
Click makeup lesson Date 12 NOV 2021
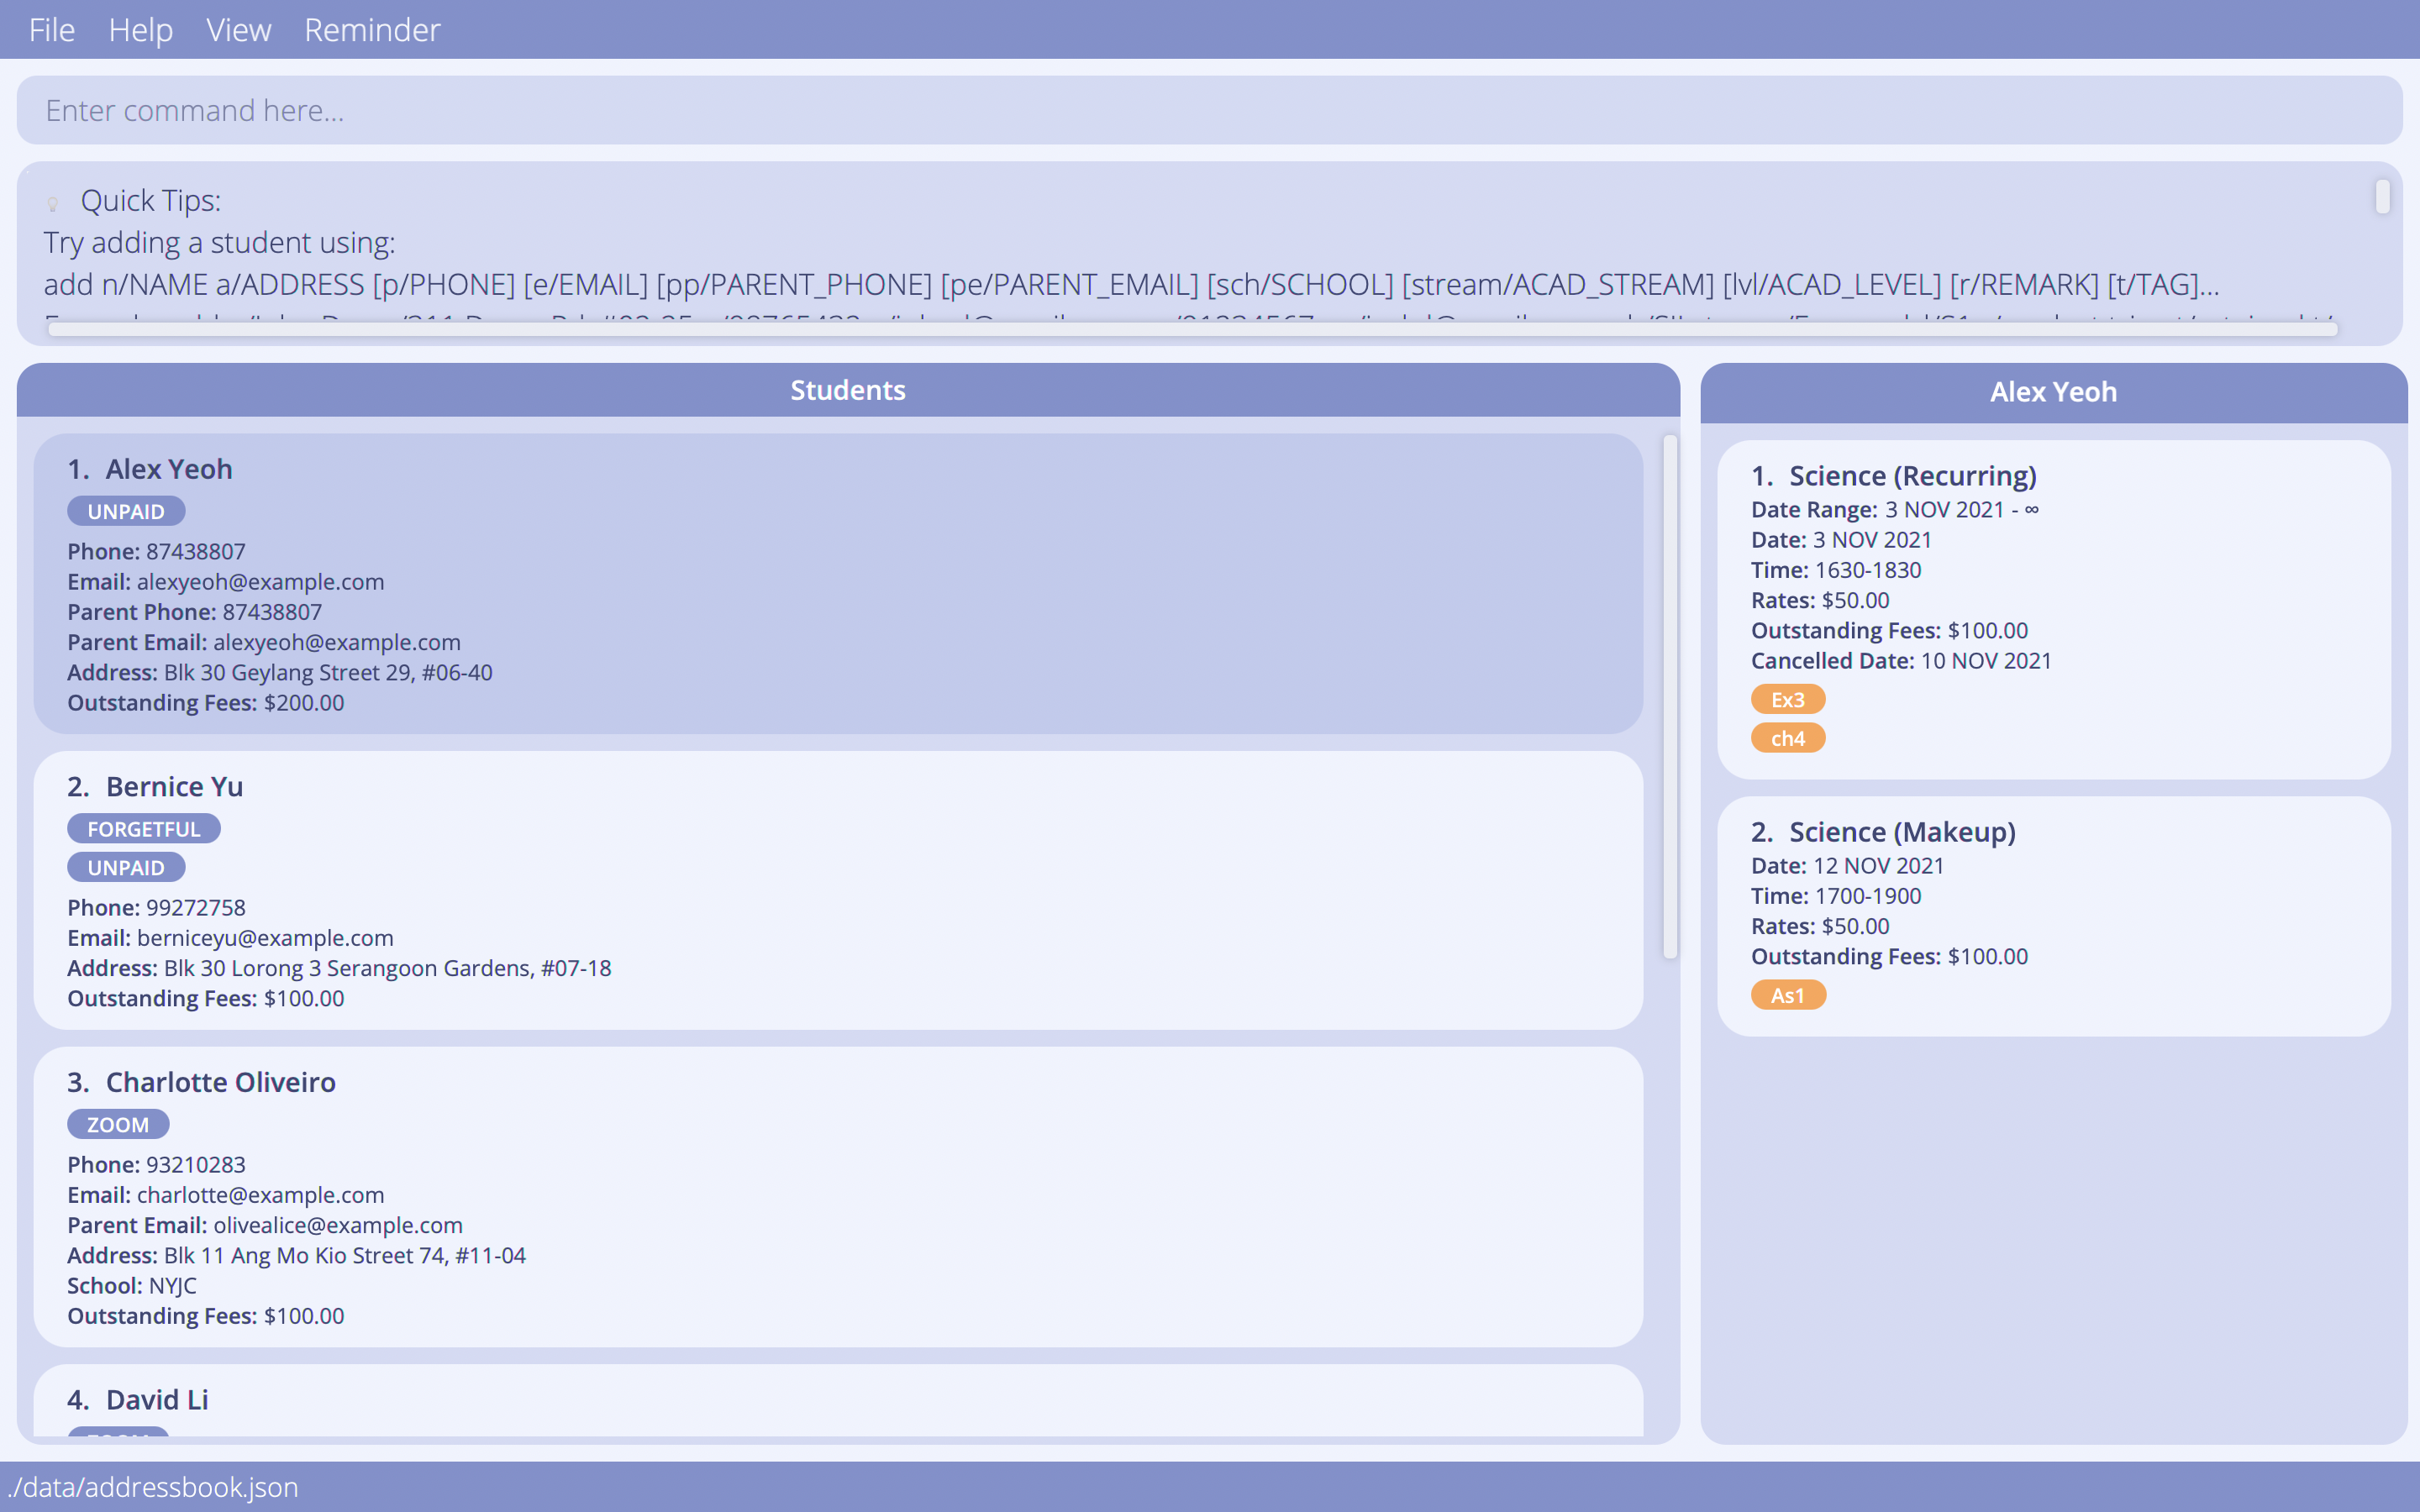[1848, 865]
